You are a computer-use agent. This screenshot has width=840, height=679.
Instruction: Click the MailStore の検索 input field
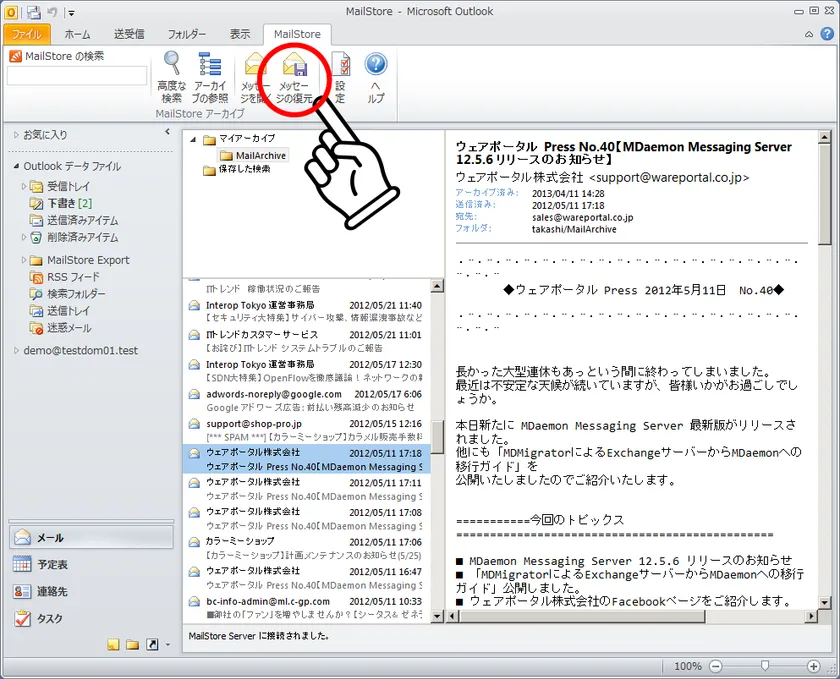pos(76,76)
